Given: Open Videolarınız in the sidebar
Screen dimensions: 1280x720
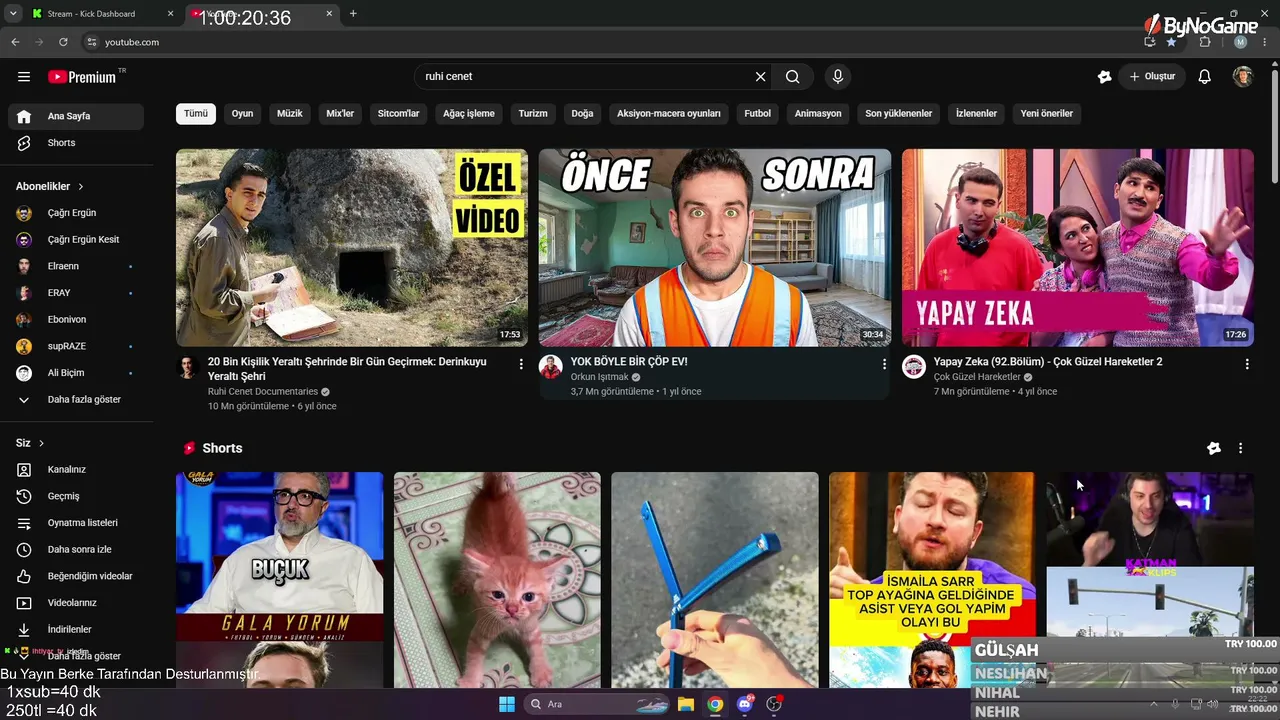Looking at the screenshot, I should coord(76,603).
